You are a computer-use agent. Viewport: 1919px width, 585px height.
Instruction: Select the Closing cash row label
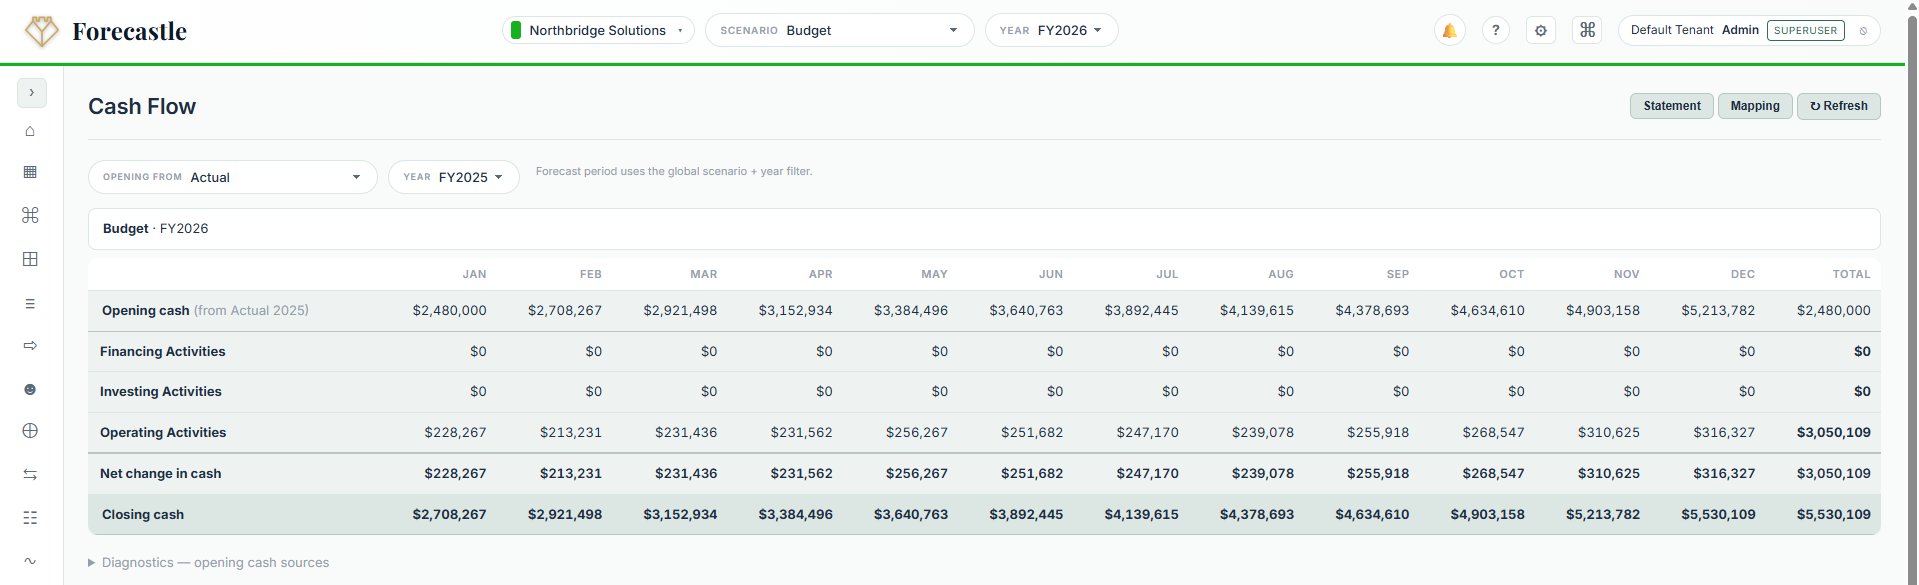coord(143,514)
